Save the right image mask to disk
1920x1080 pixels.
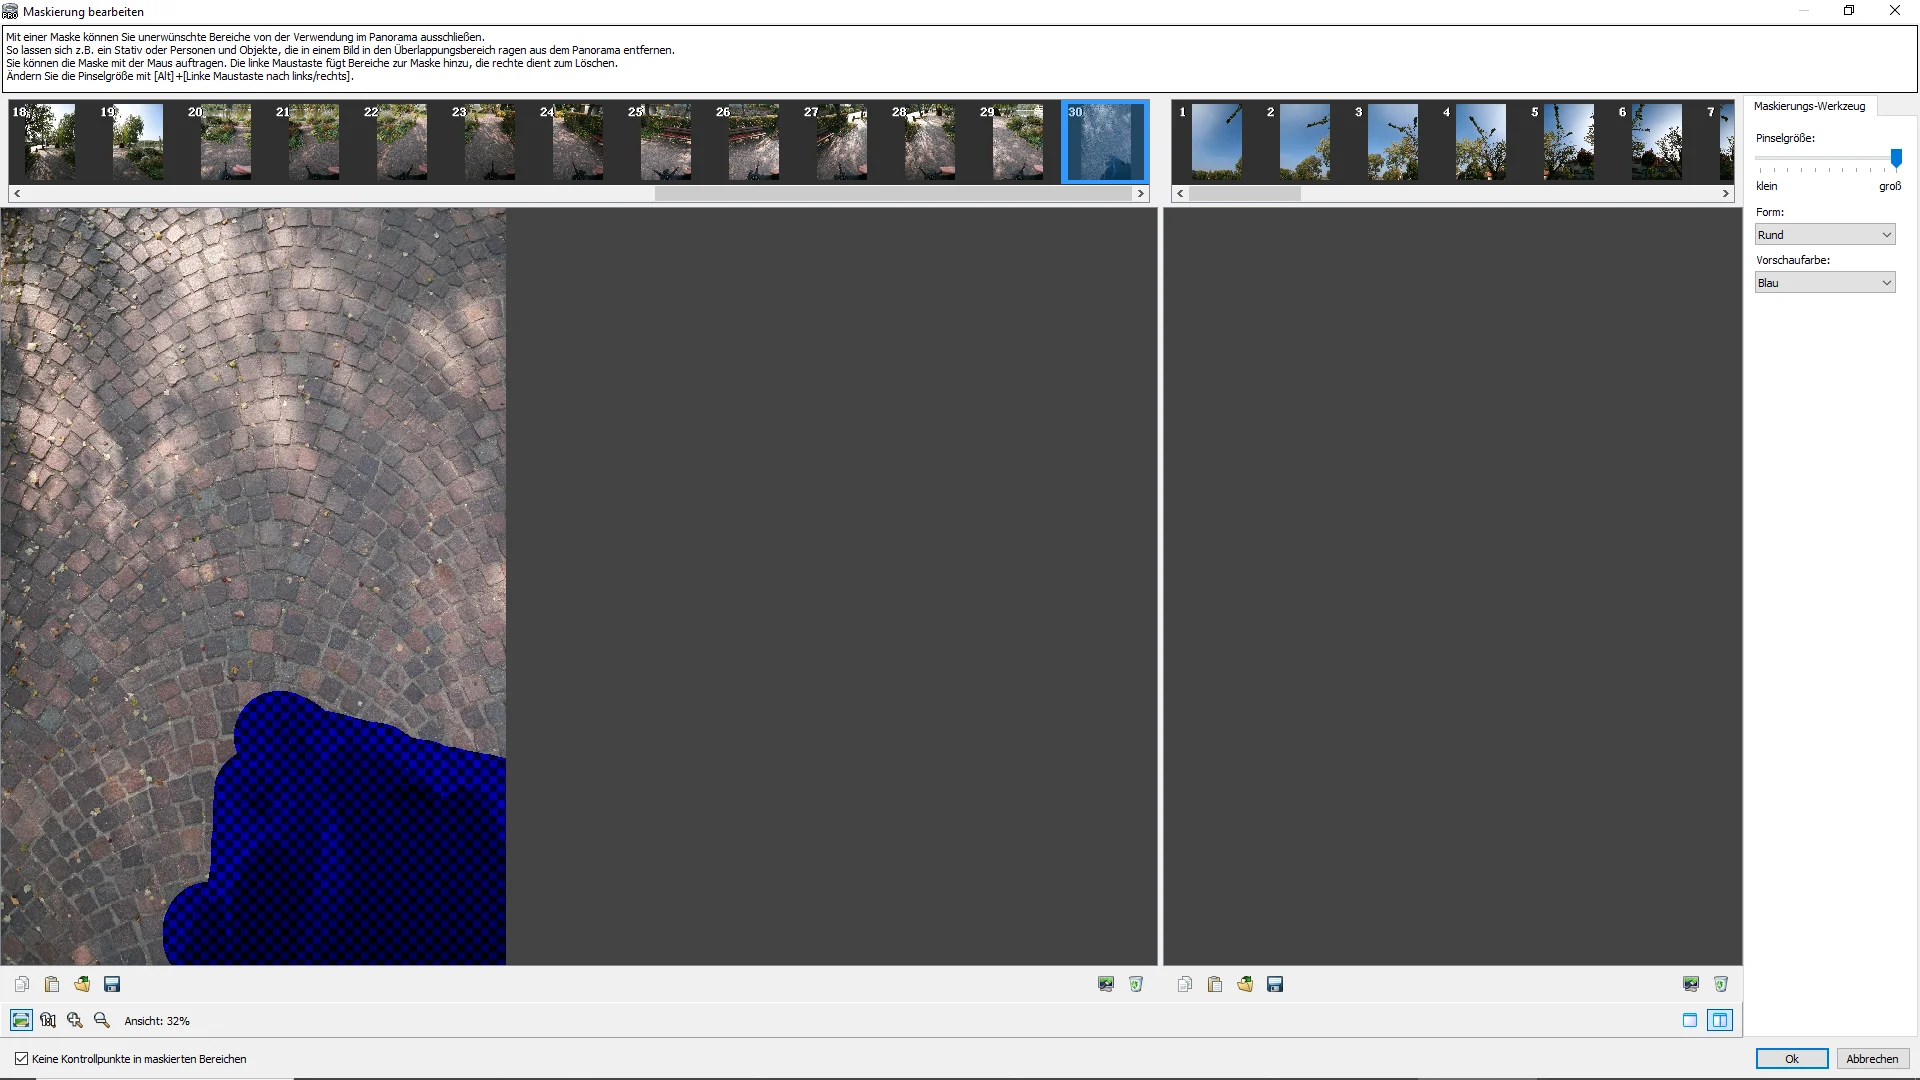point(1275,984)
